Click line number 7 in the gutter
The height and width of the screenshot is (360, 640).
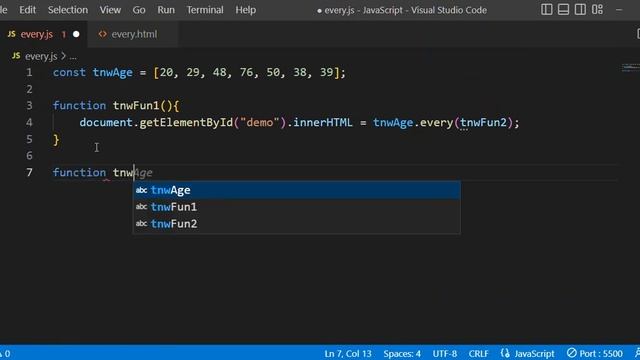click(x=29, y=172)
